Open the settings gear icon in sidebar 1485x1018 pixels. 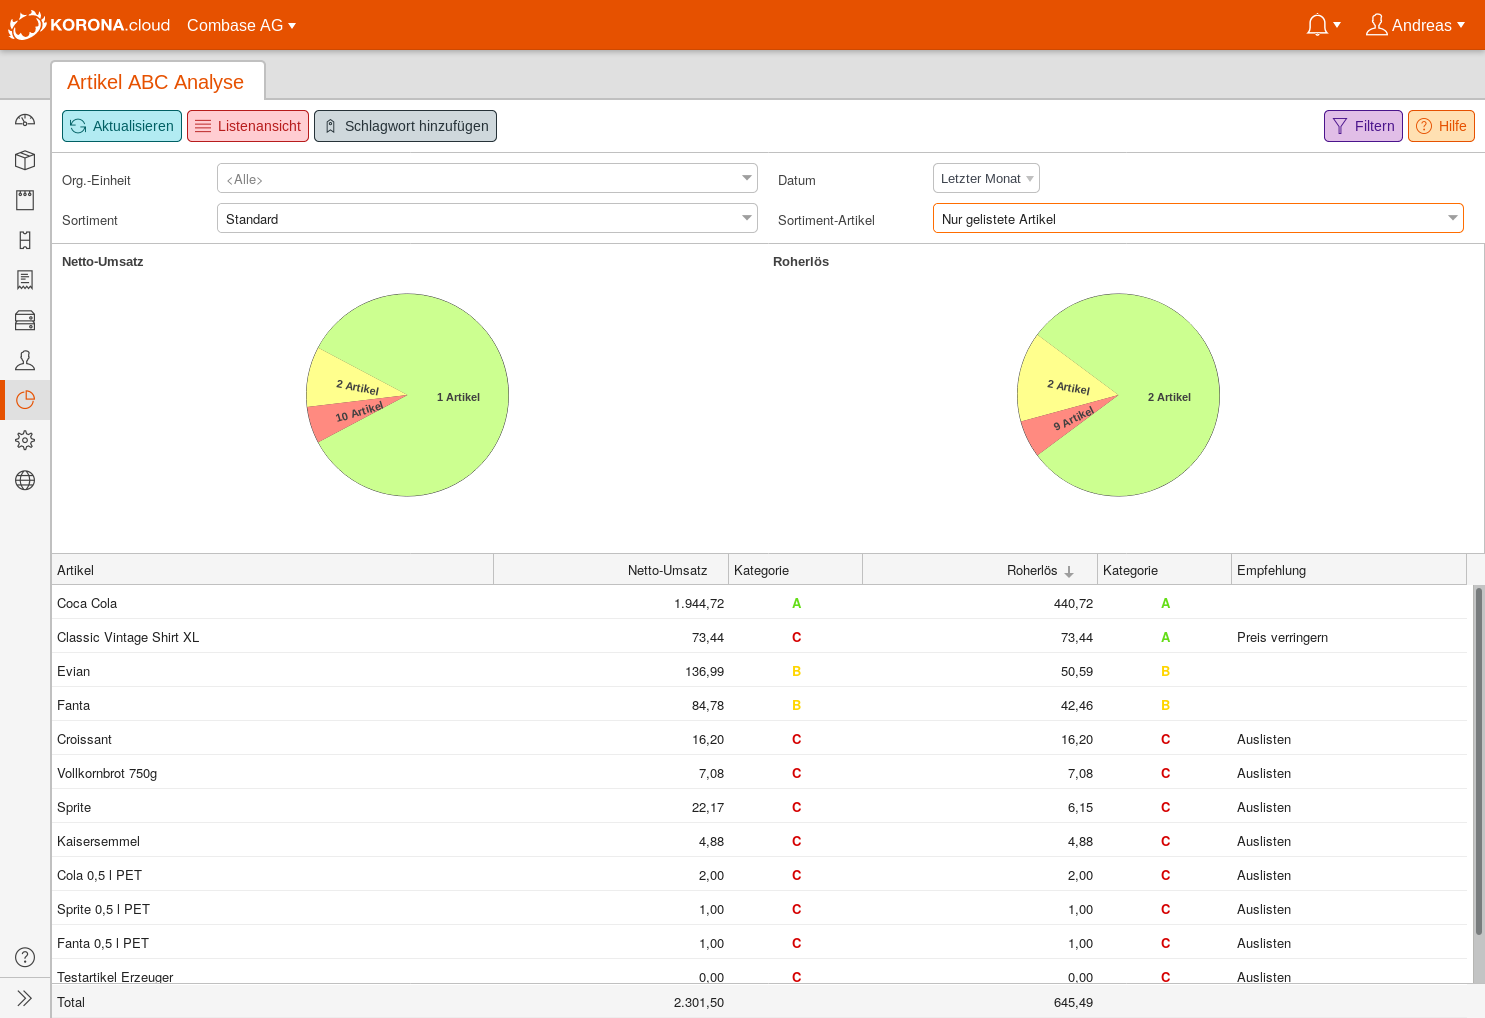coord(25,440)
